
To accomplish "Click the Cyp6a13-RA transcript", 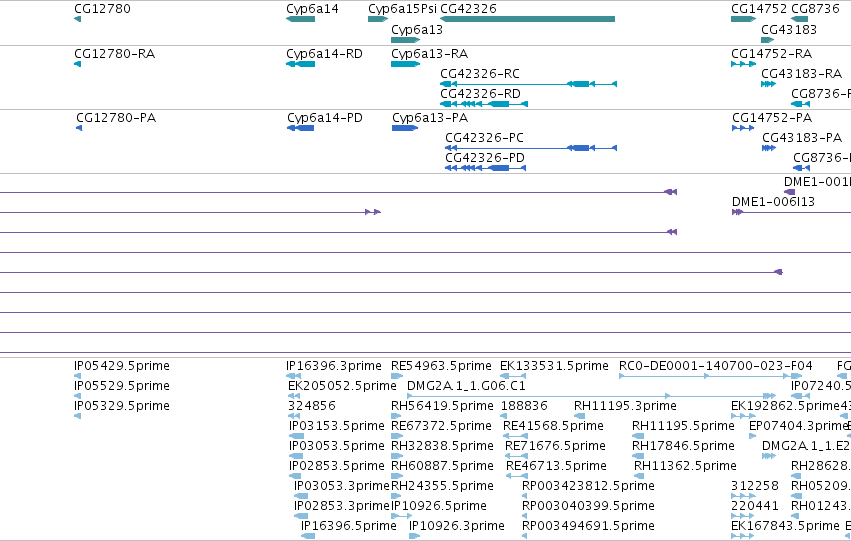I will coord(405,64).
